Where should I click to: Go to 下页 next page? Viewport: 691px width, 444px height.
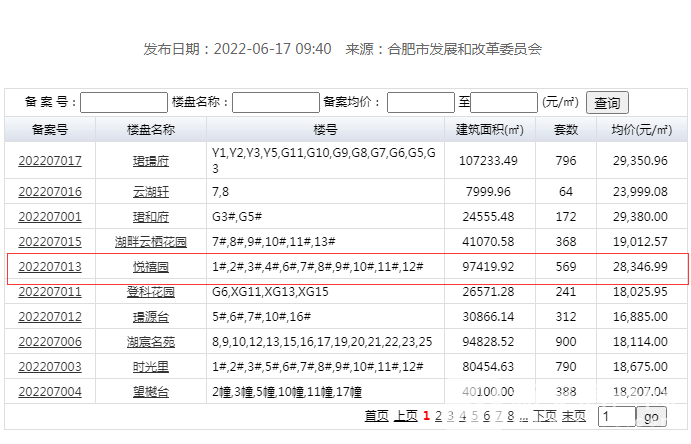pyautogui.click(x=545, y=416)
